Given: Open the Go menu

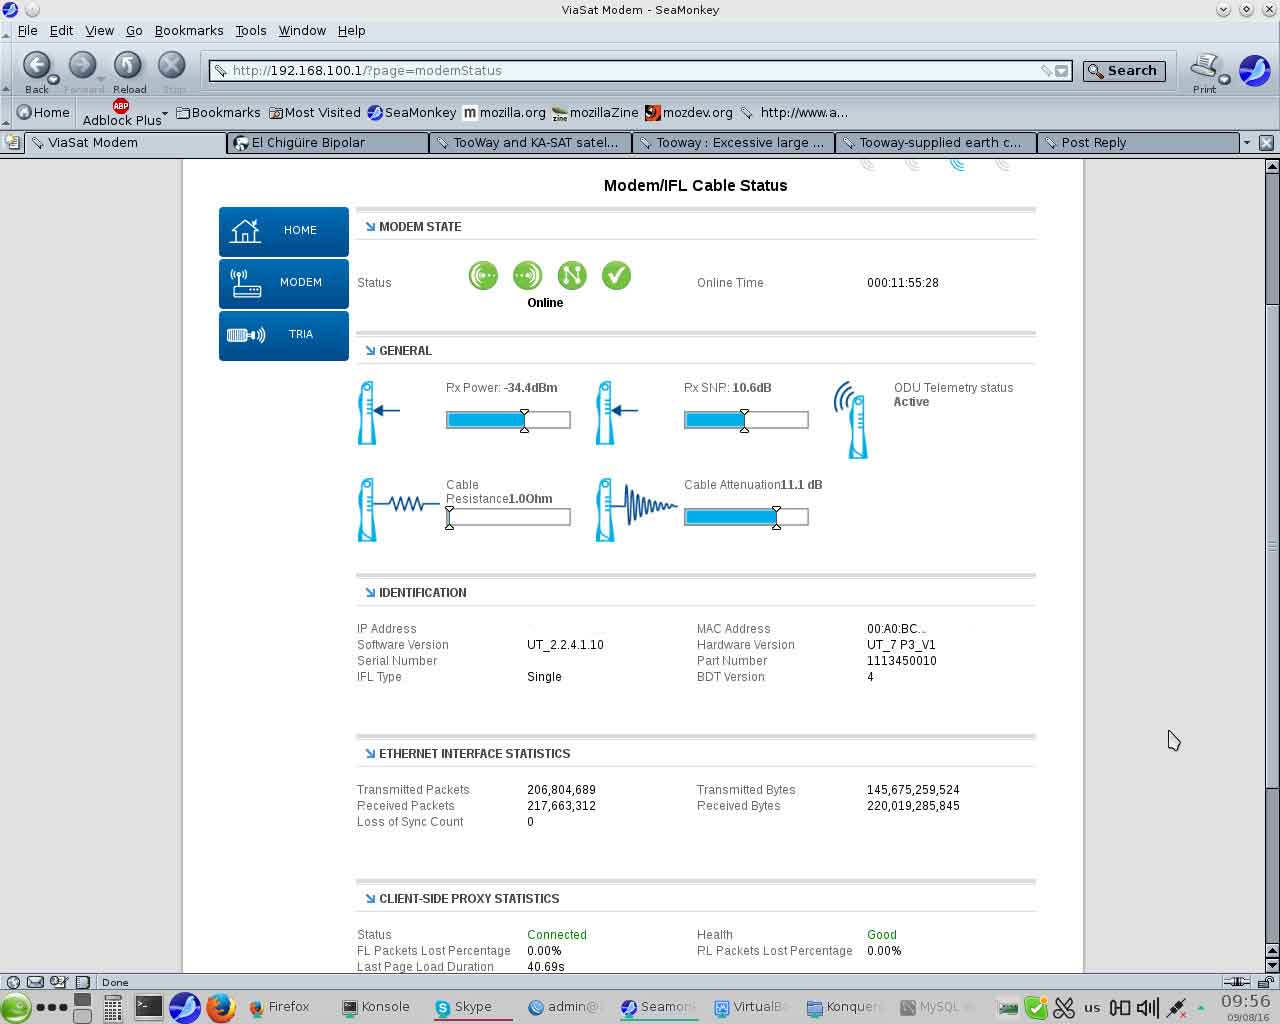Looking at the screenshot, I should [134, 30].
